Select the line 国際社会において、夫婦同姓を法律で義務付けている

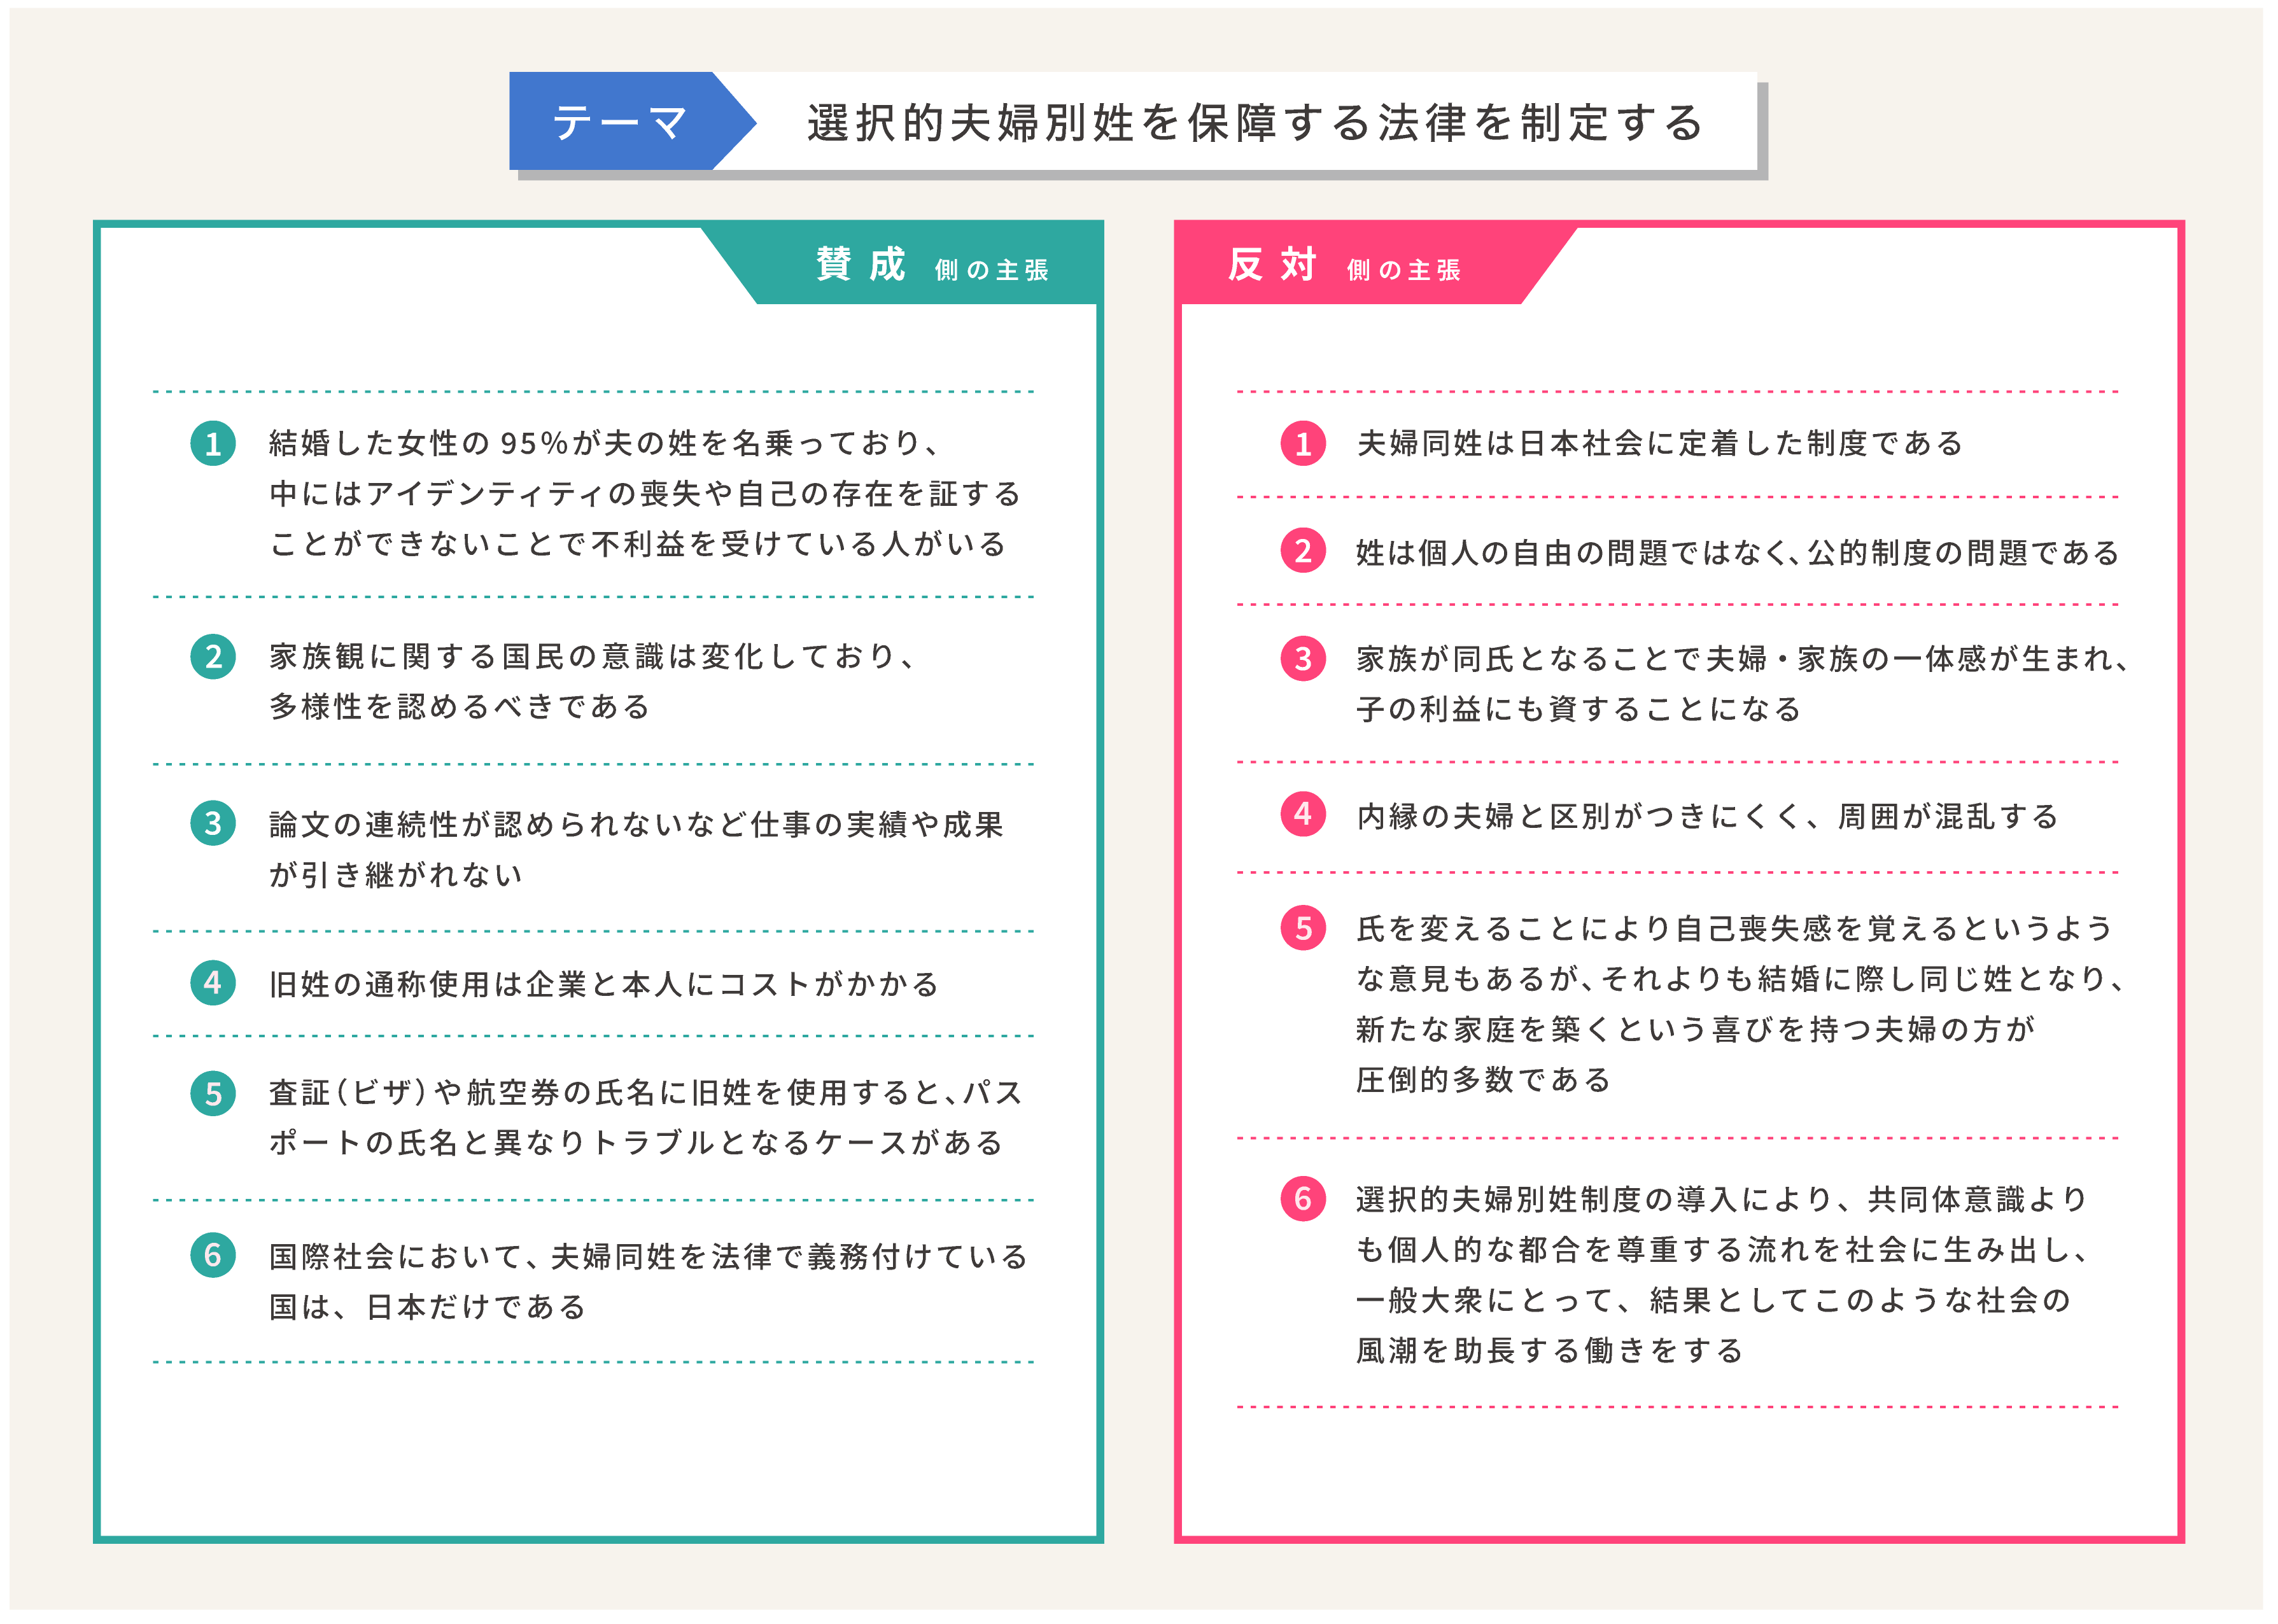pos(648,1257)
